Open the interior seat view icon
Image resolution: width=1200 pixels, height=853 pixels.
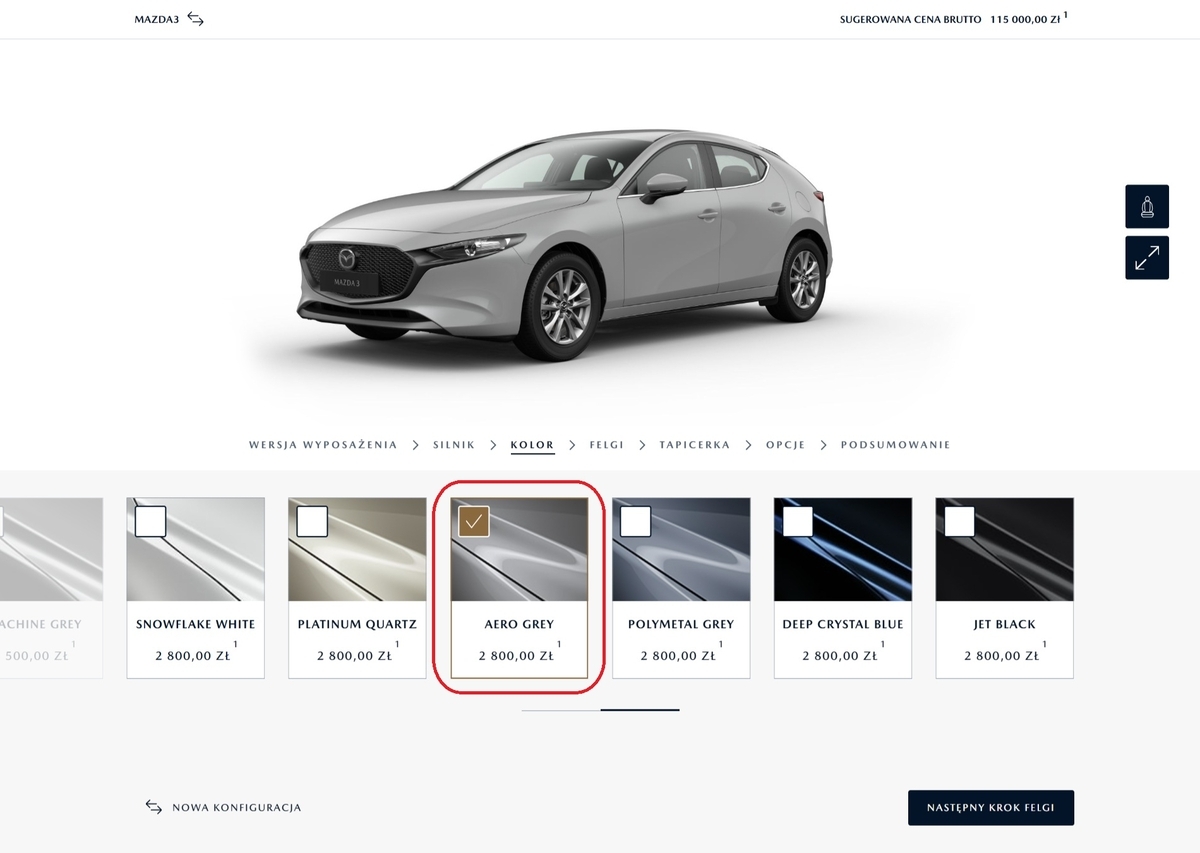point(1146,207)
